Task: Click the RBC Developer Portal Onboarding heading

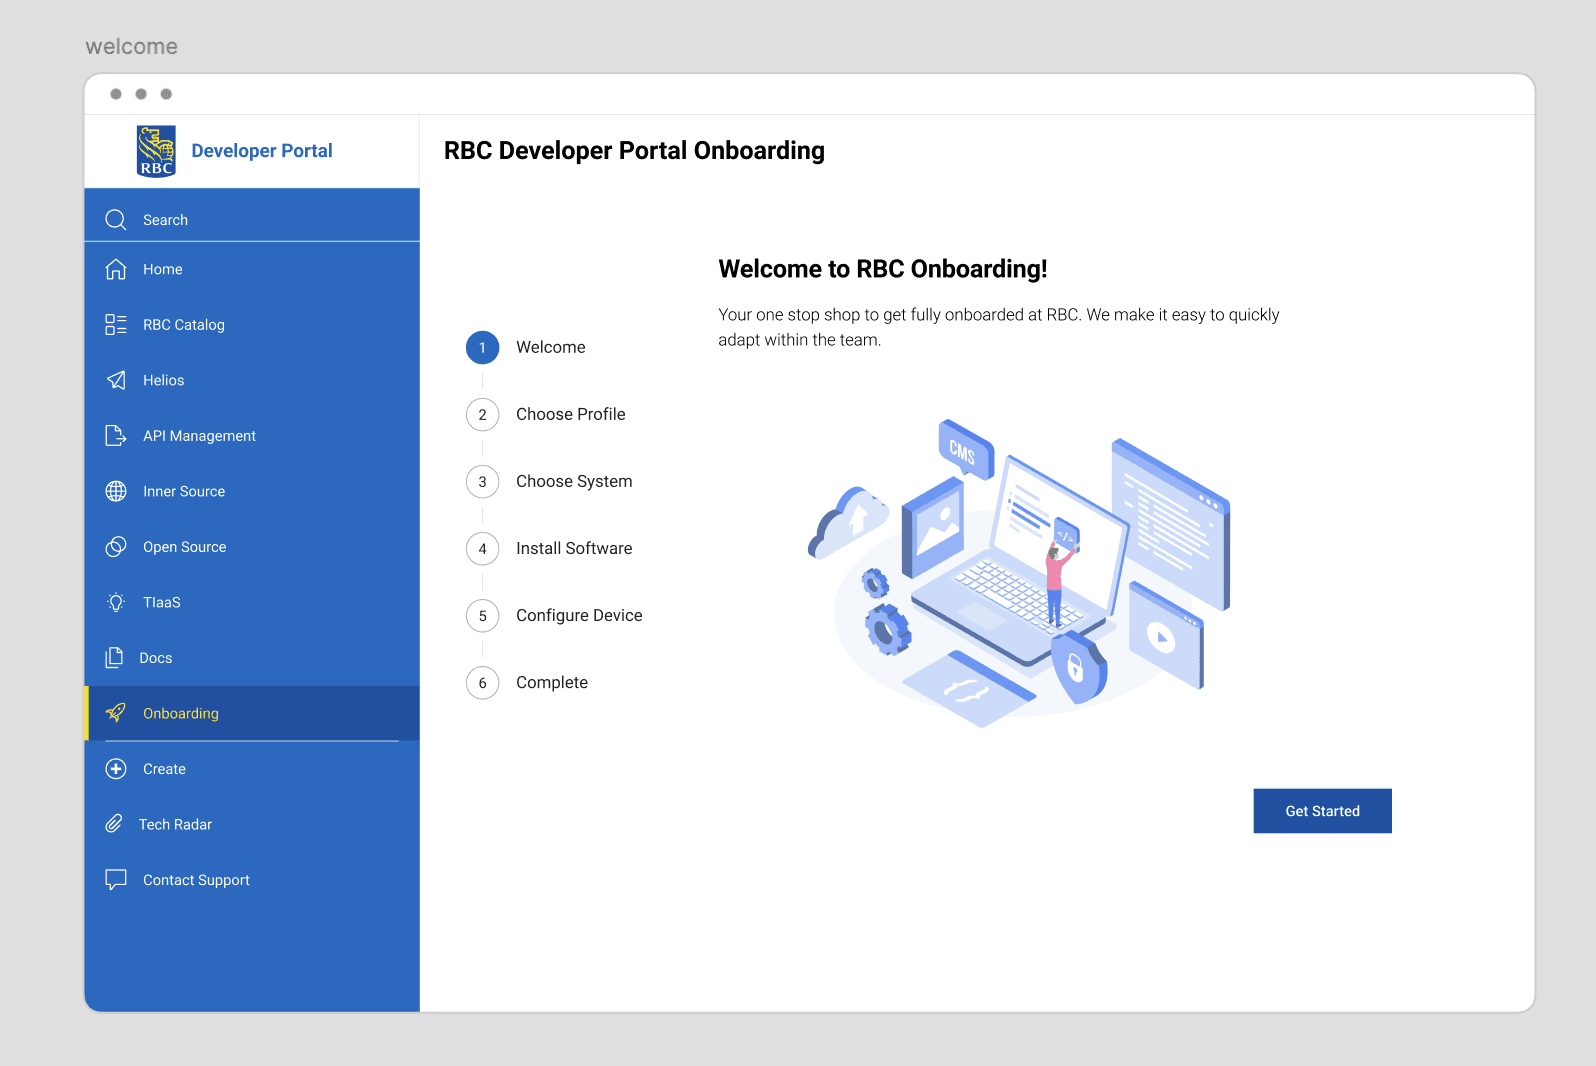Action: pyautogui.click(x=634, y=151)
